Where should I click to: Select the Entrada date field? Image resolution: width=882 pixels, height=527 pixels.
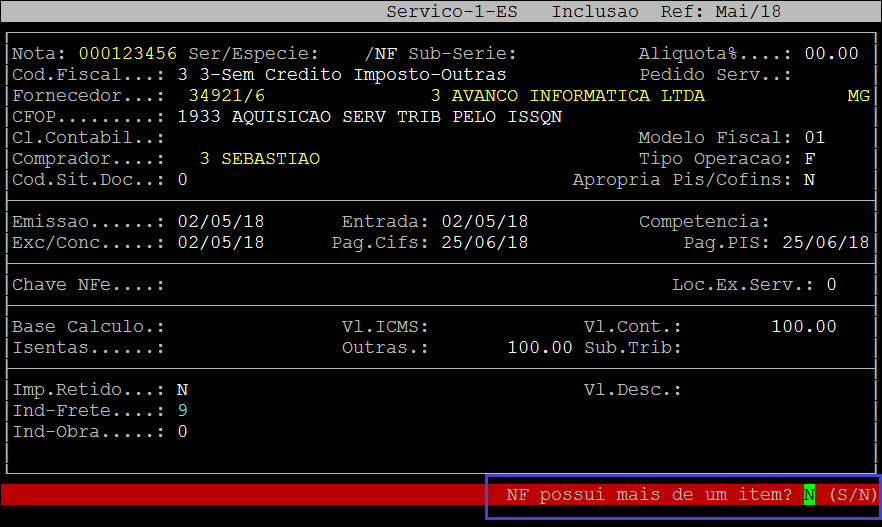click(x=484, y=222)
